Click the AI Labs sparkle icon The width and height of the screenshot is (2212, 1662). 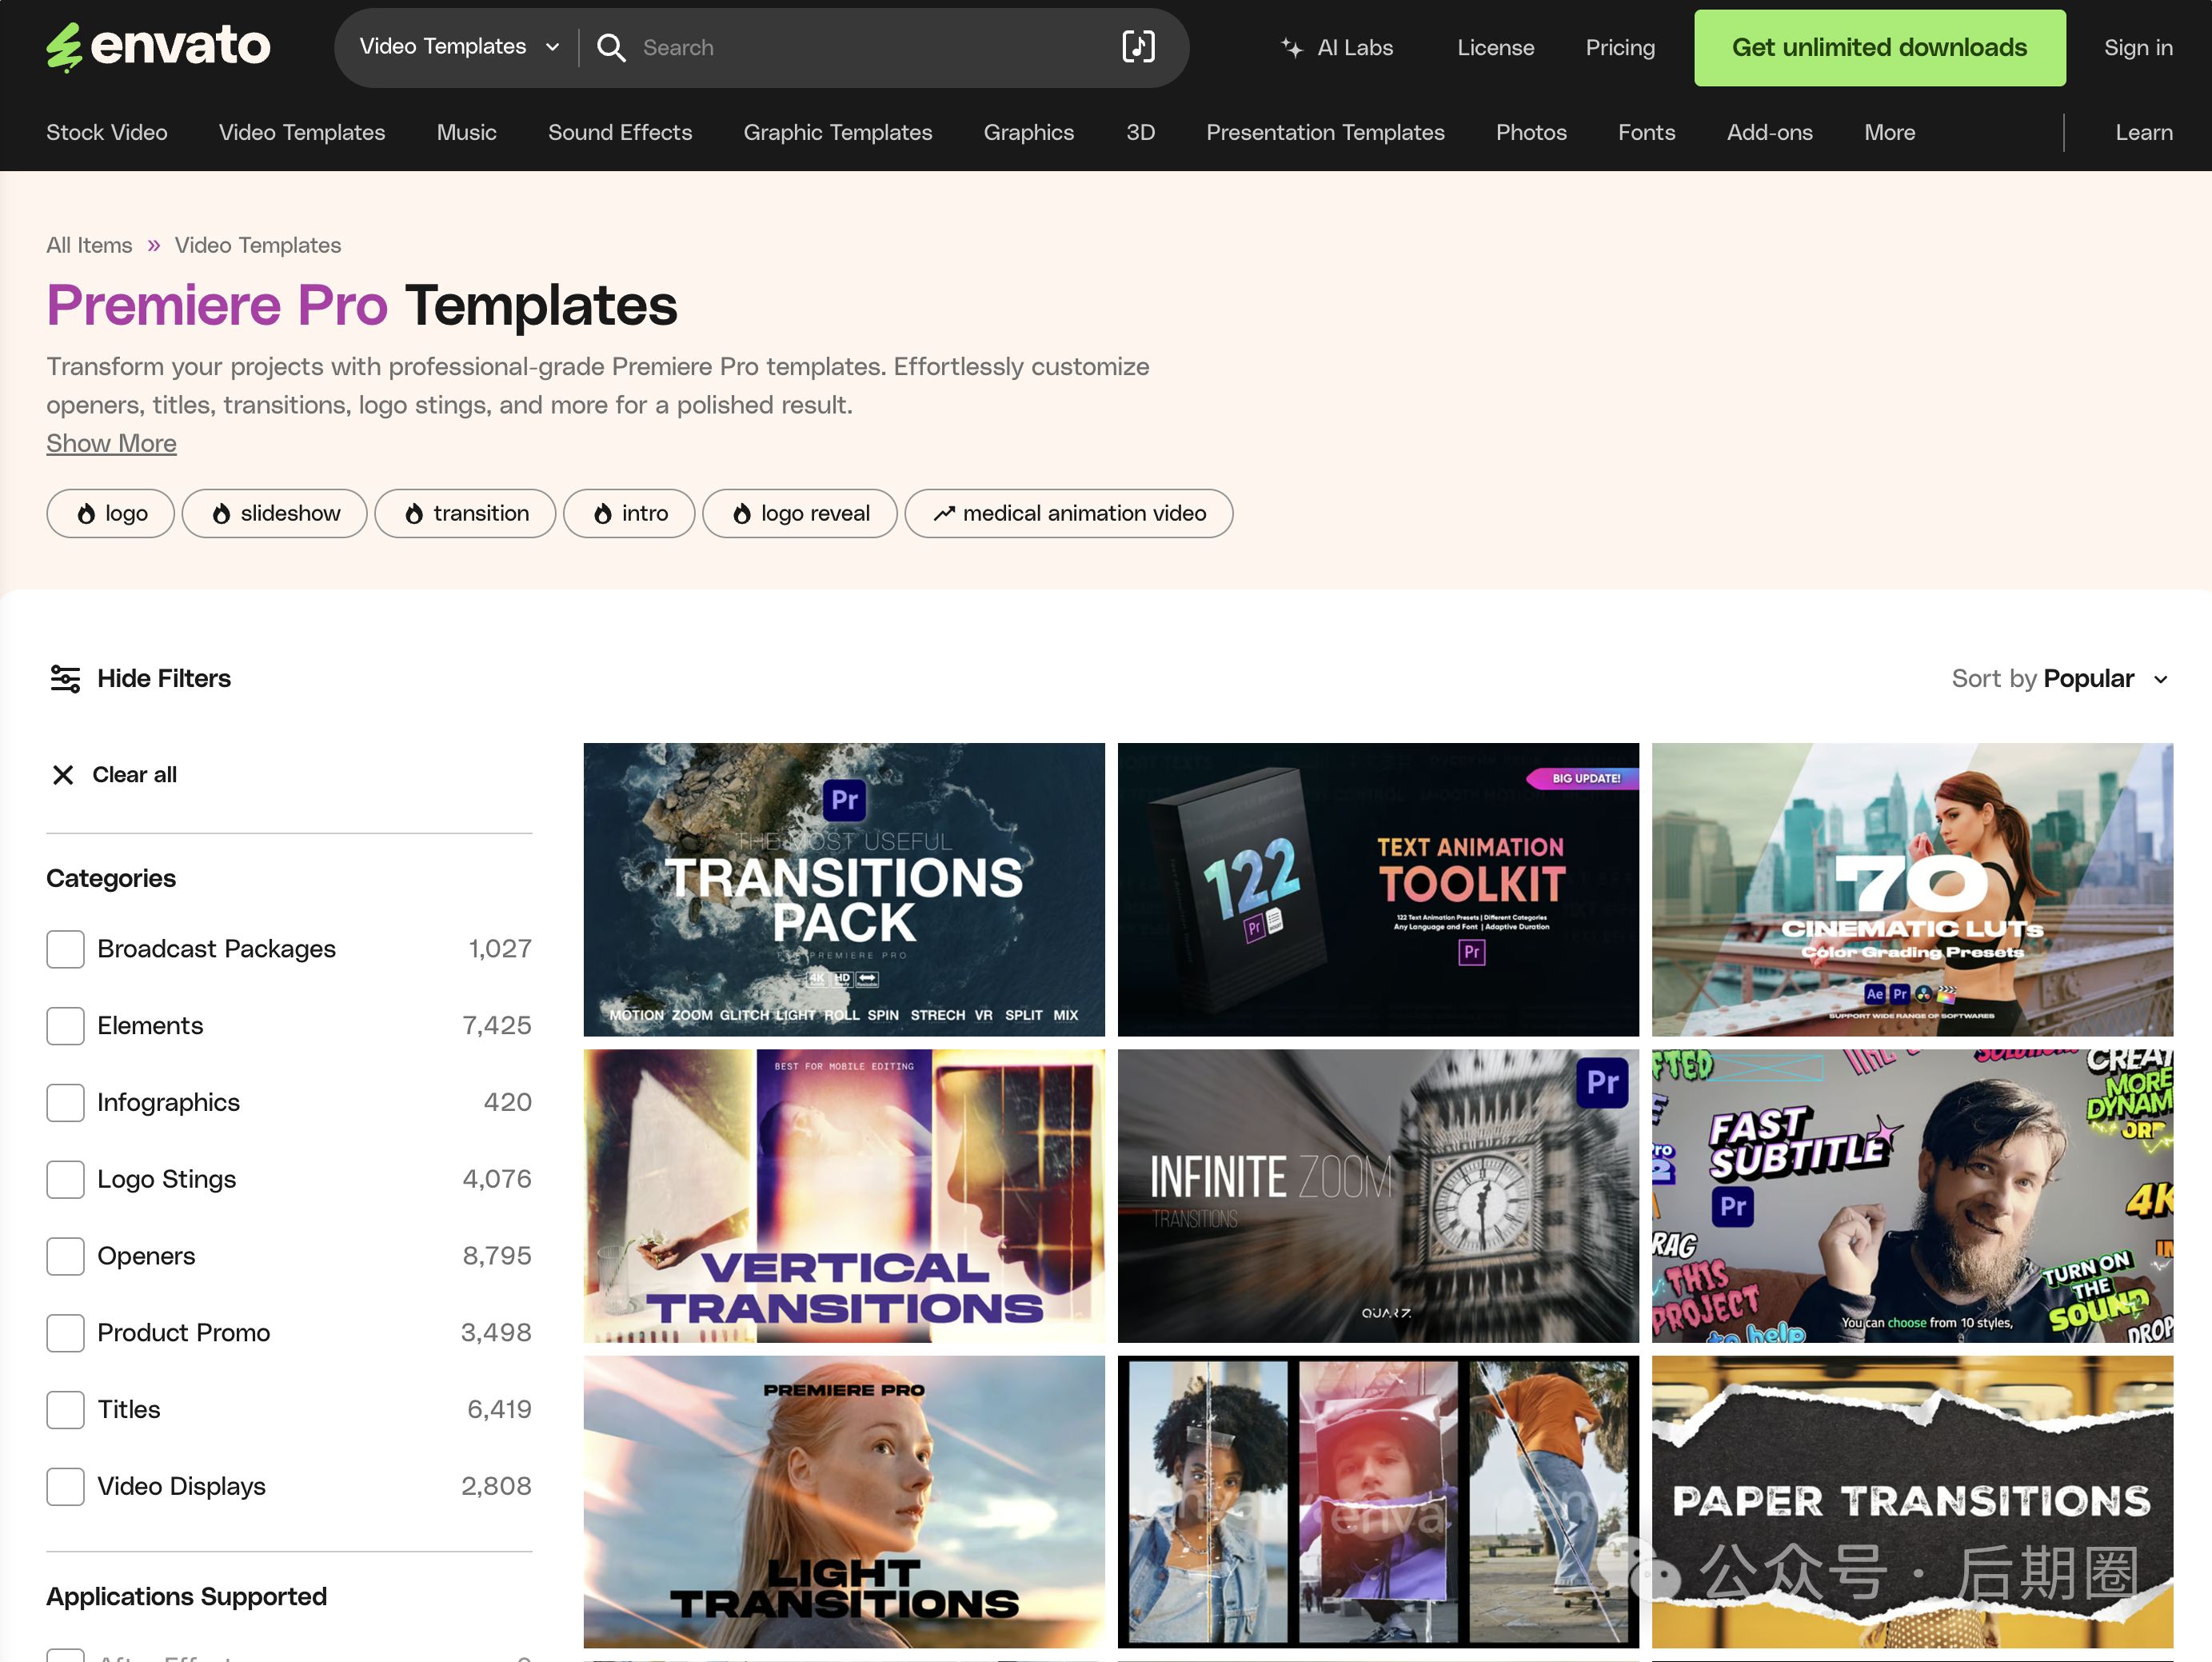pyautogui.click(x=1291, y=48)
